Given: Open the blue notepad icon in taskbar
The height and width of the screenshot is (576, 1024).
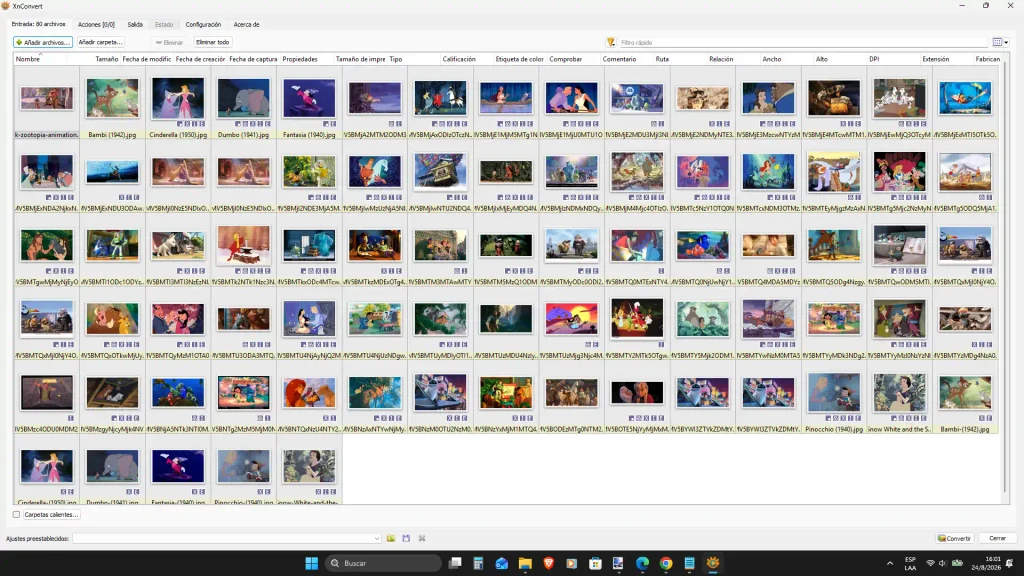Looking at the screenshot, I should pos(689,563).
